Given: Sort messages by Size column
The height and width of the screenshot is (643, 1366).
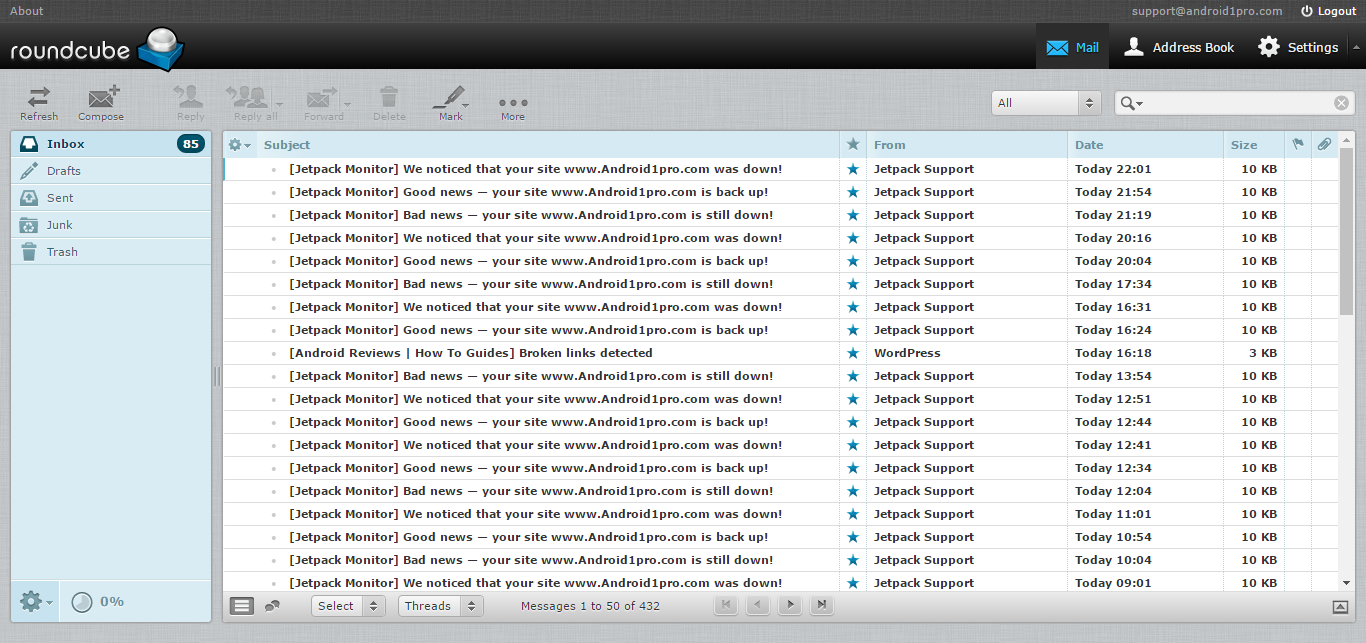Looking at the screenshot, I should [1244, 145].
